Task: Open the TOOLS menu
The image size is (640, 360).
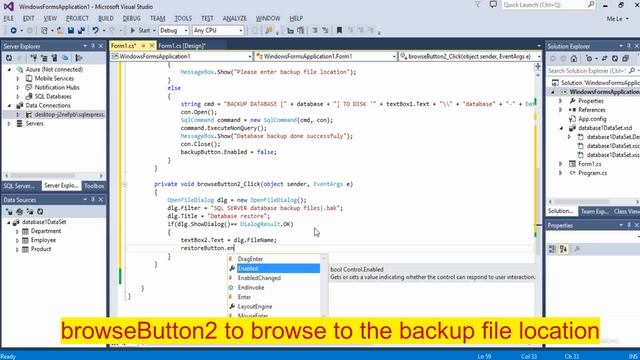Action: tap(183, 18)
